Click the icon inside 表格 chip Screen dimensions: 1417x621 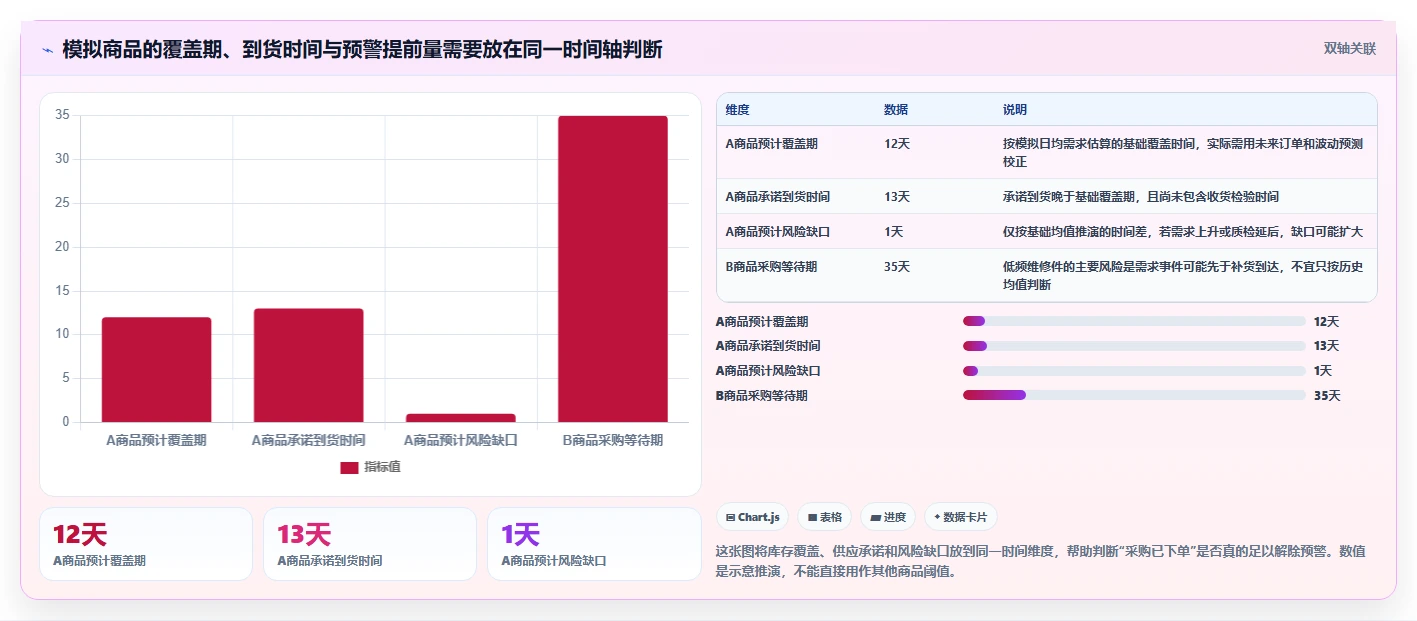coord(812,517)
